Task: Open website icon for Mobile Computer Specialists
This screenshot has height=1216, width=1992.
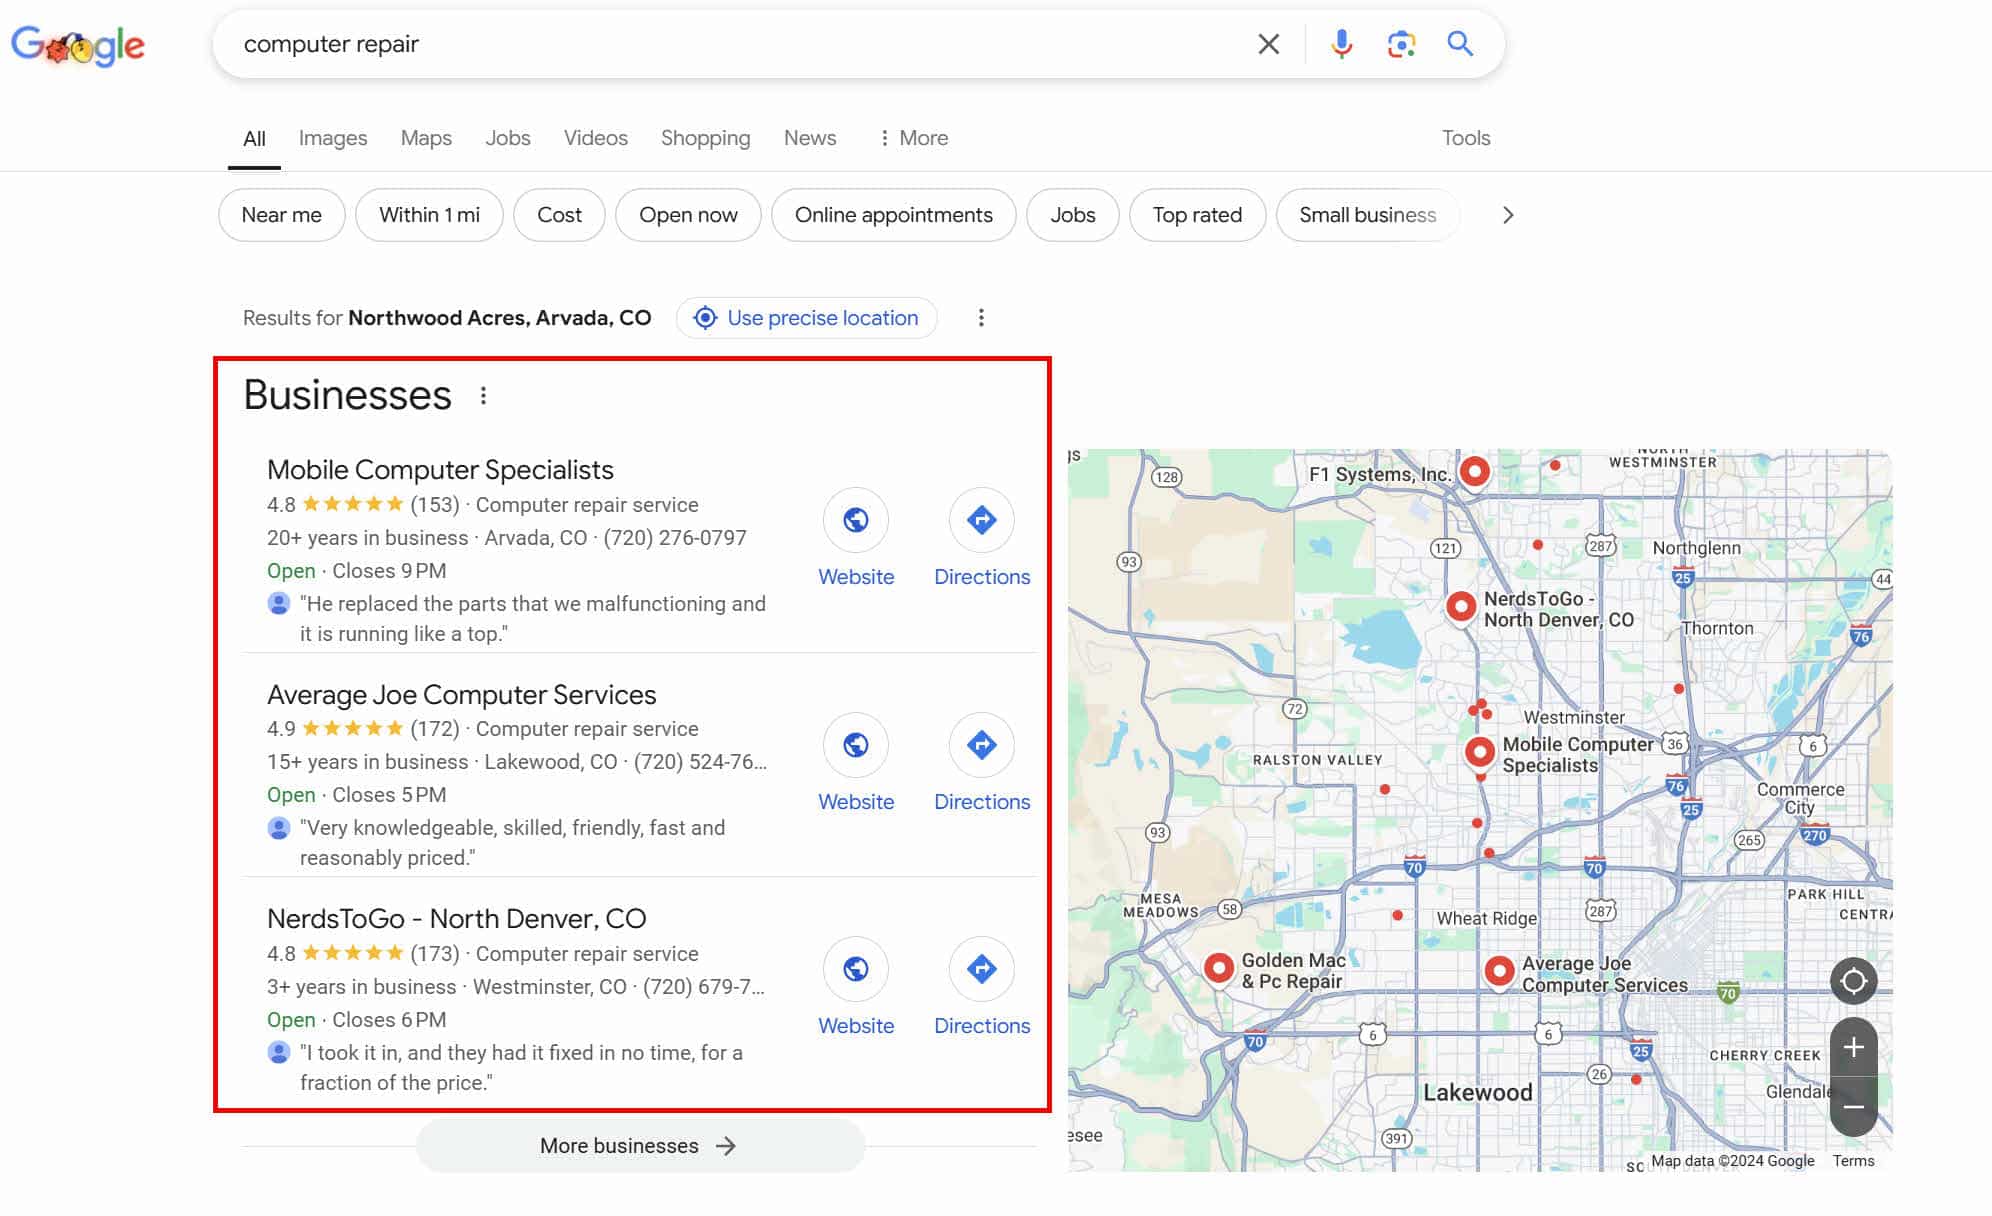Action: [856, 520]
